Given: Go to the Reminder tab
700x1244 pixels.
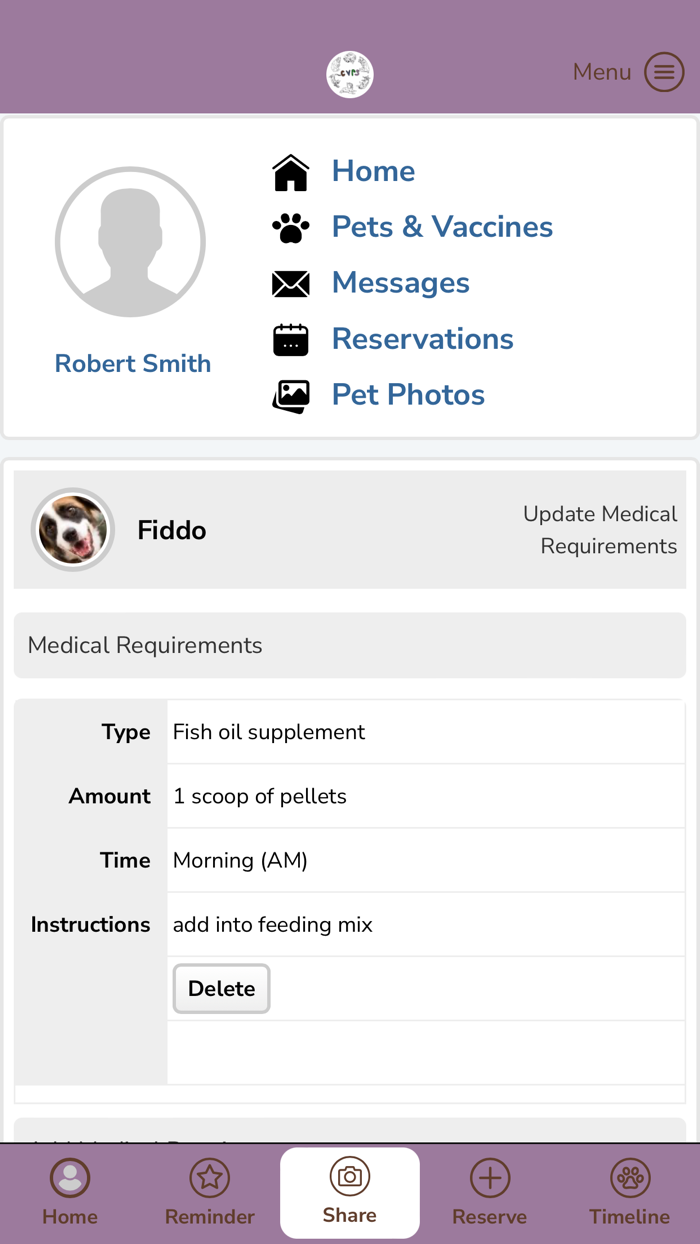Looking at the screenshot, I should [x=210, y=1192].
